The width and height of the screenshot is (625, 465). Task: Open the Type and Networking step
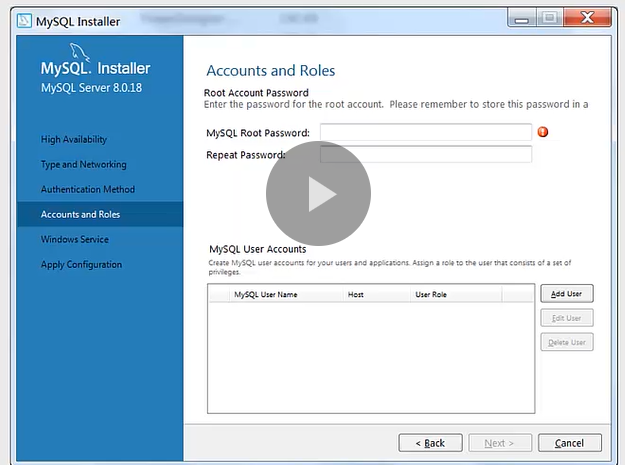(x=83, y=165)
